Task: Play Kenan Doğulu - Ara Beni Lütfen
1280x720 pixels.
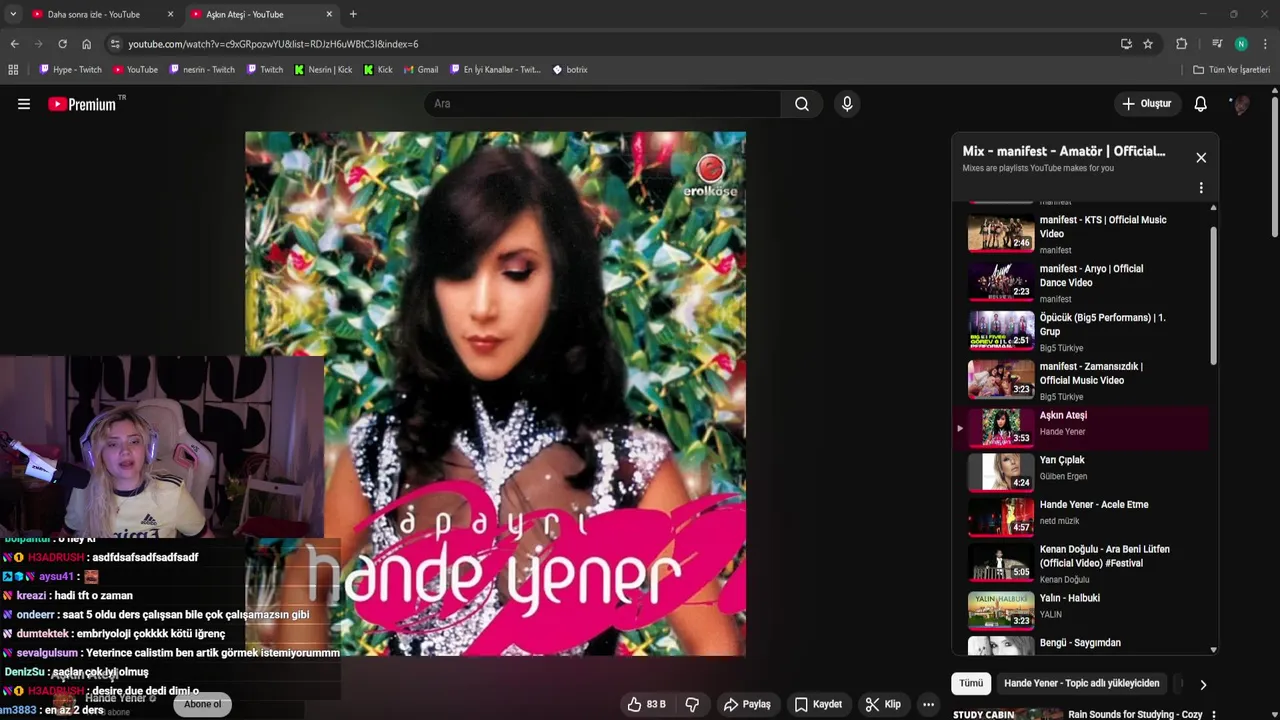Action: point(1083,563)
